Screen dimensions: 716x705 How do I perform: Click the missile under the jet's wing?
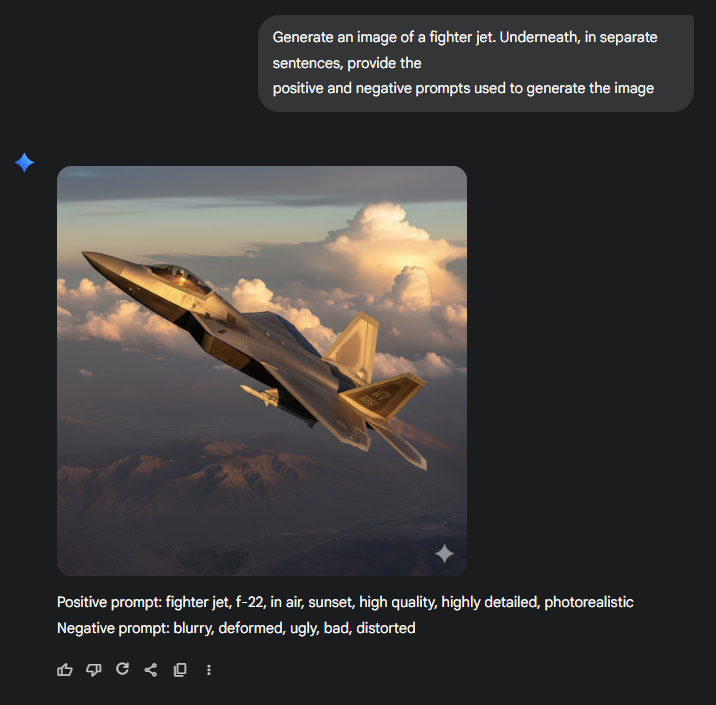pyautogui.click(x=259, y=395)
